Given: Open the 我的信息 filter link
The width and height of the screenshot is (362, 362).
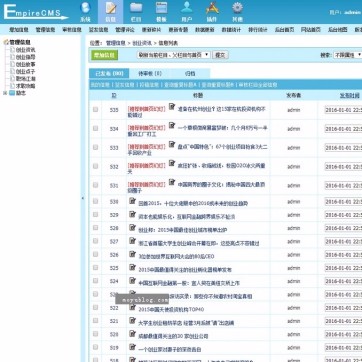Looking at the screenshot, I should [100, 85].
